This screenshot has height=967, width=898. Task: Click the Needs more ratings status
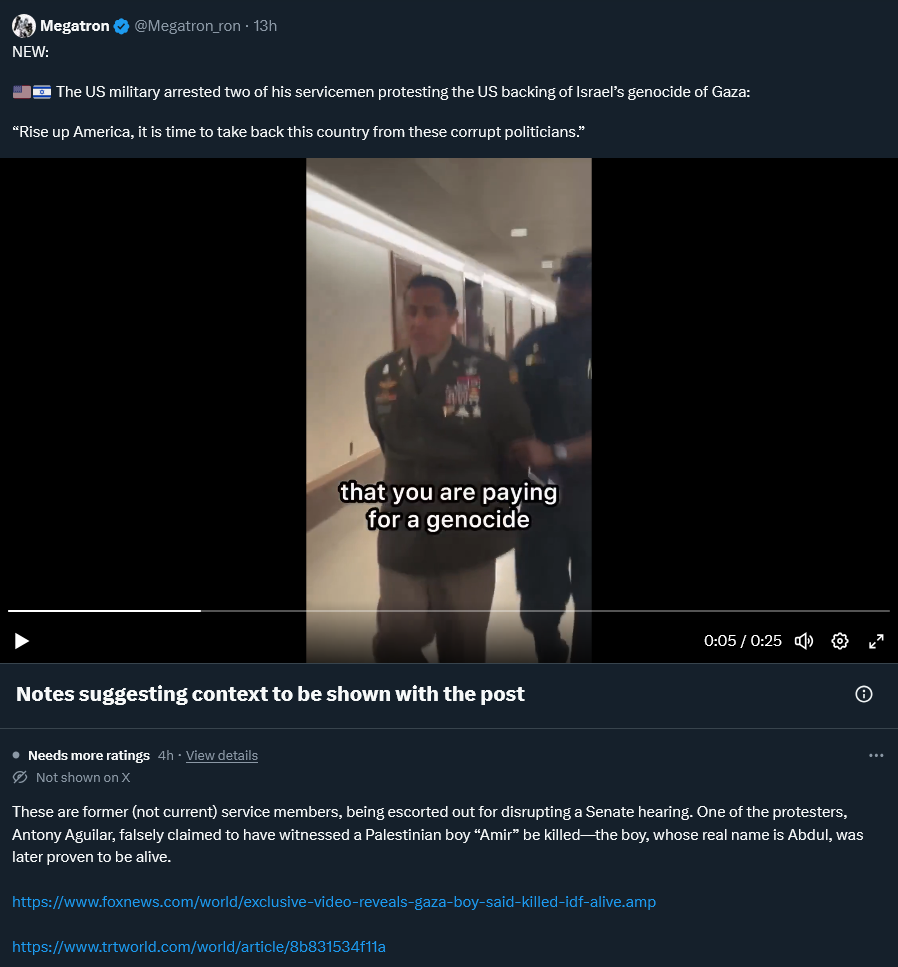[x=89, y=755]
